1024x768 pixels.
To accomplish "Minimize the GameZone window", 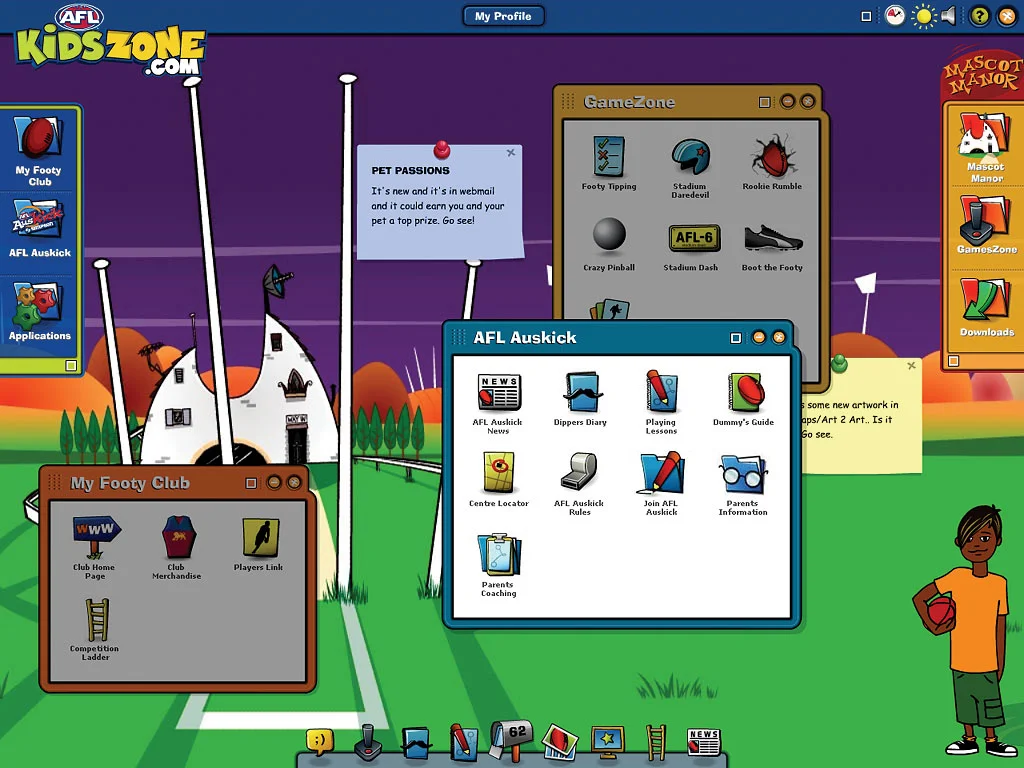I will (x=788, y=101).
